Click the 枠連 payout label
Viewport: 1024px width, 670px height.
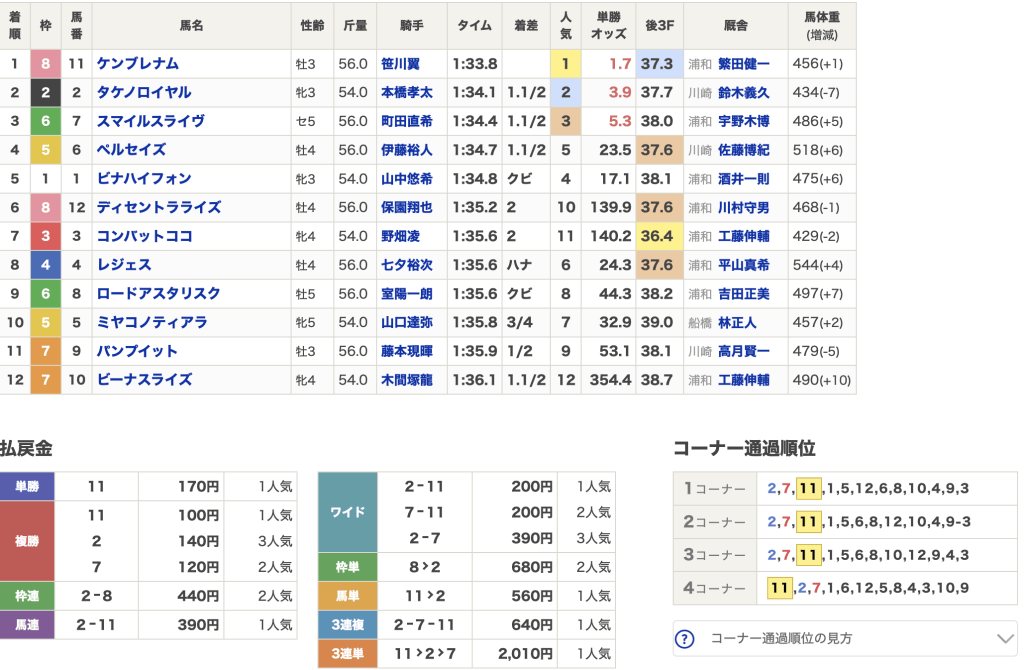tap(27, 596)
